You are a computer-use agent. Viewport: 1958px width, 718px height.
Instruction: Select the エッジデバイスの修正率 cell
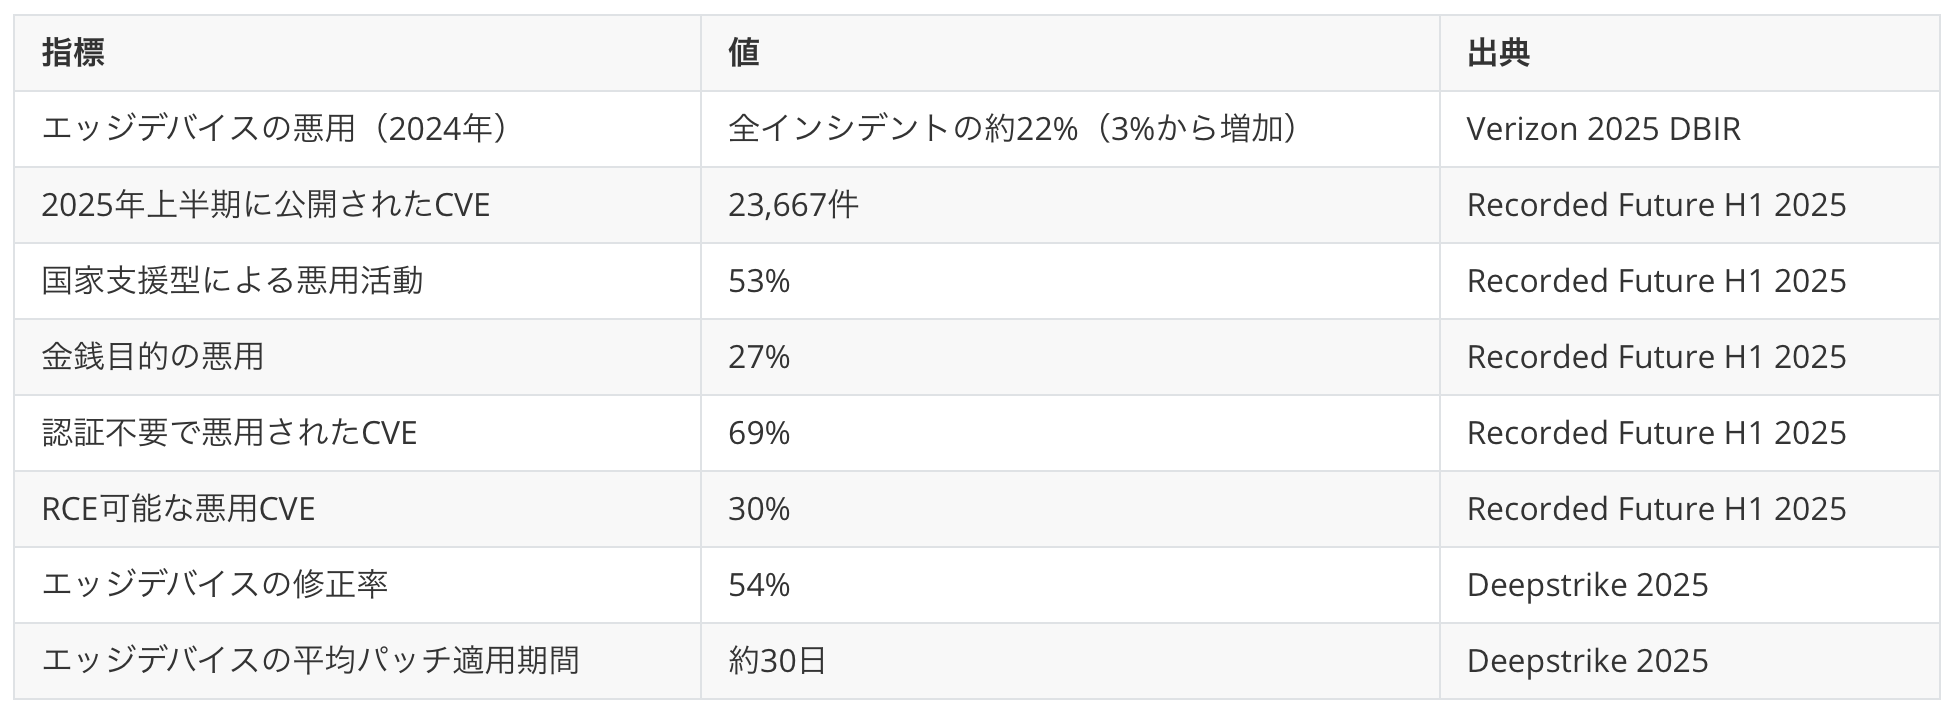tap(214, 585)
